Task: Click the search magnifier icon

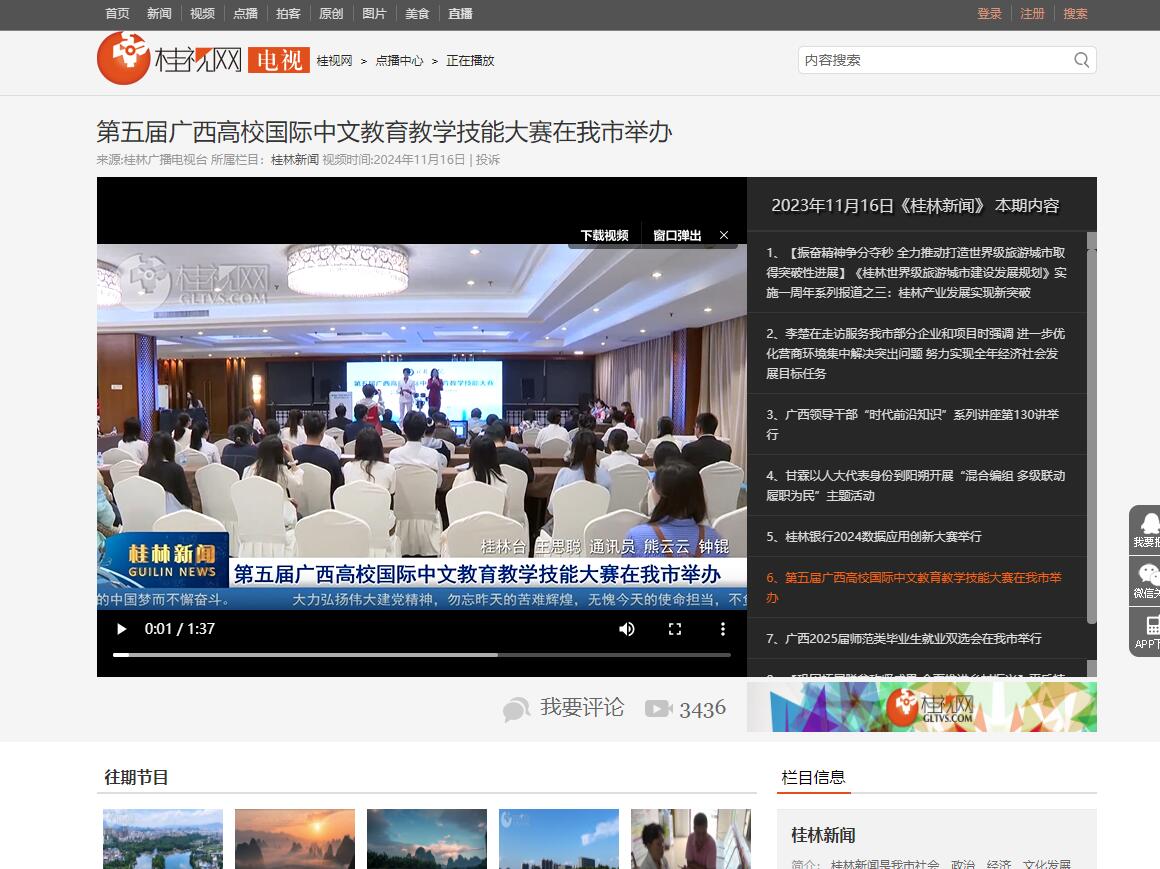Action: (x=1081, y=60)
